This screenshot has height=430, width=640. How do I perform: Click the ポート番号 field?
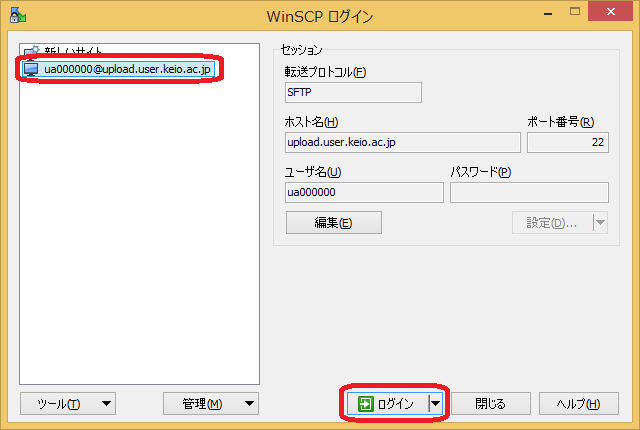coord(567,142)
